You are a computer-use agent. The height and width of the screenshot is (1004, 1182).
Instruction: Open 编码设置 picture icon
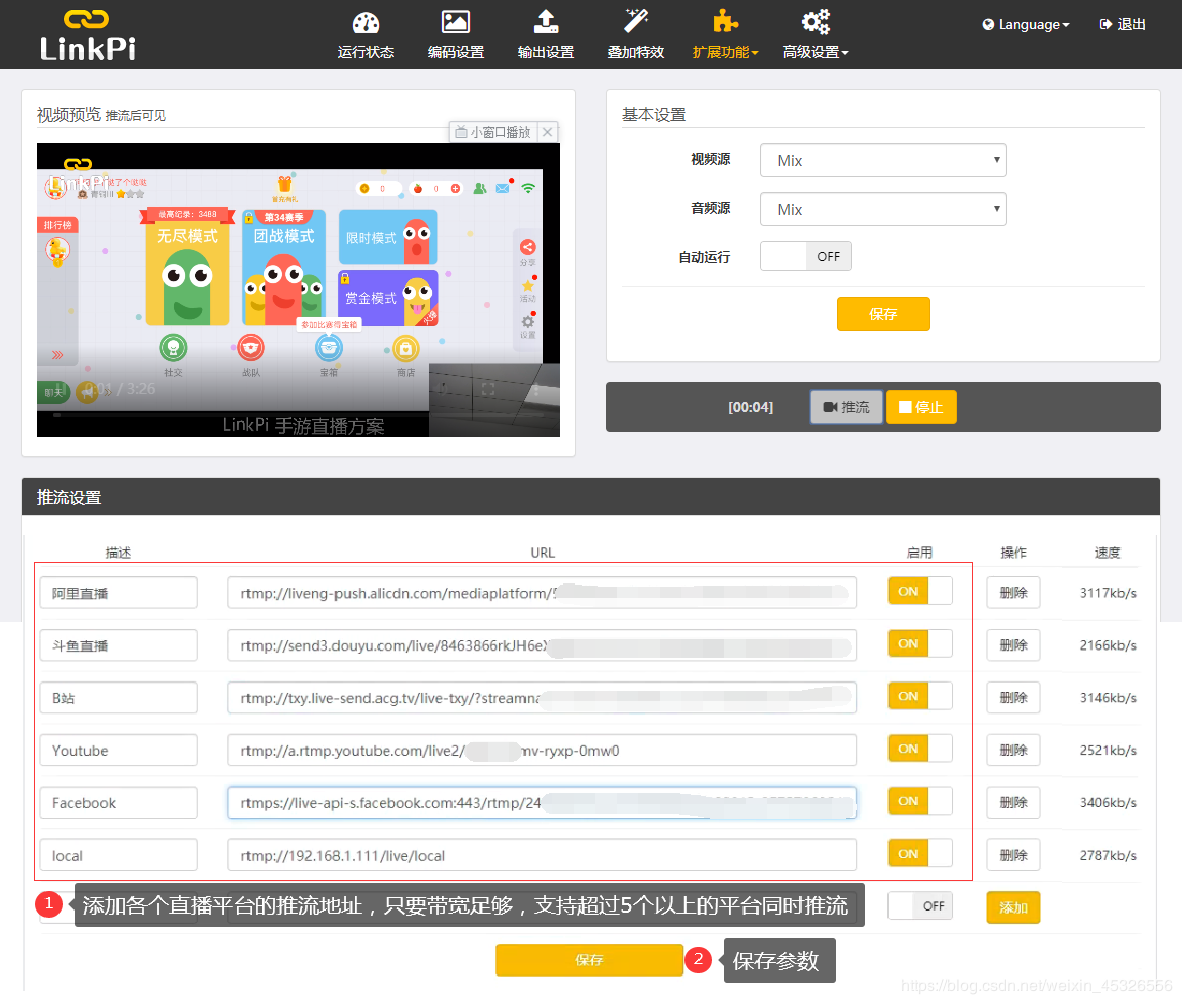click(455, 23)
